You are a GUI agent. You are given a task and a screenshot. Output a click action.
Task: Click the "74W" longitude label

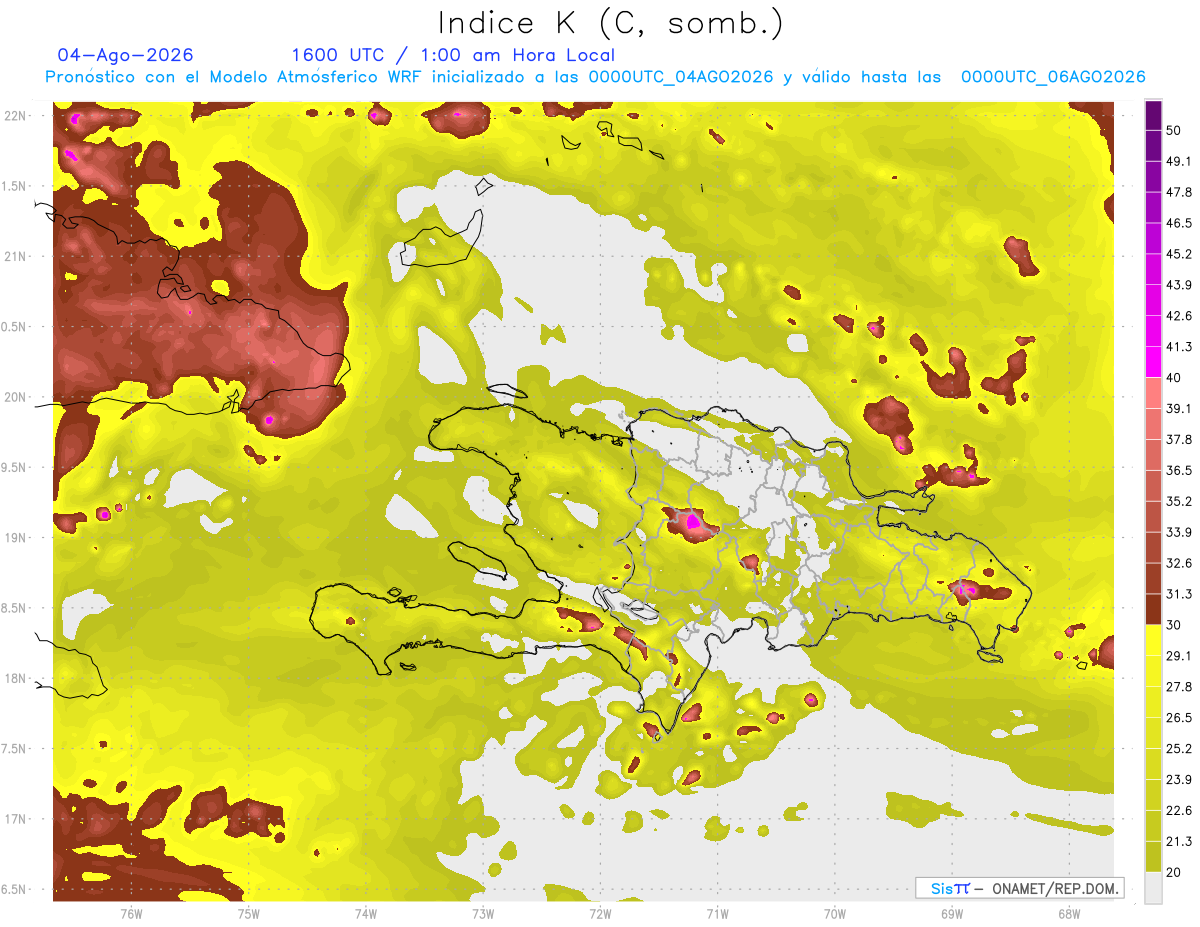click(365, 913)
